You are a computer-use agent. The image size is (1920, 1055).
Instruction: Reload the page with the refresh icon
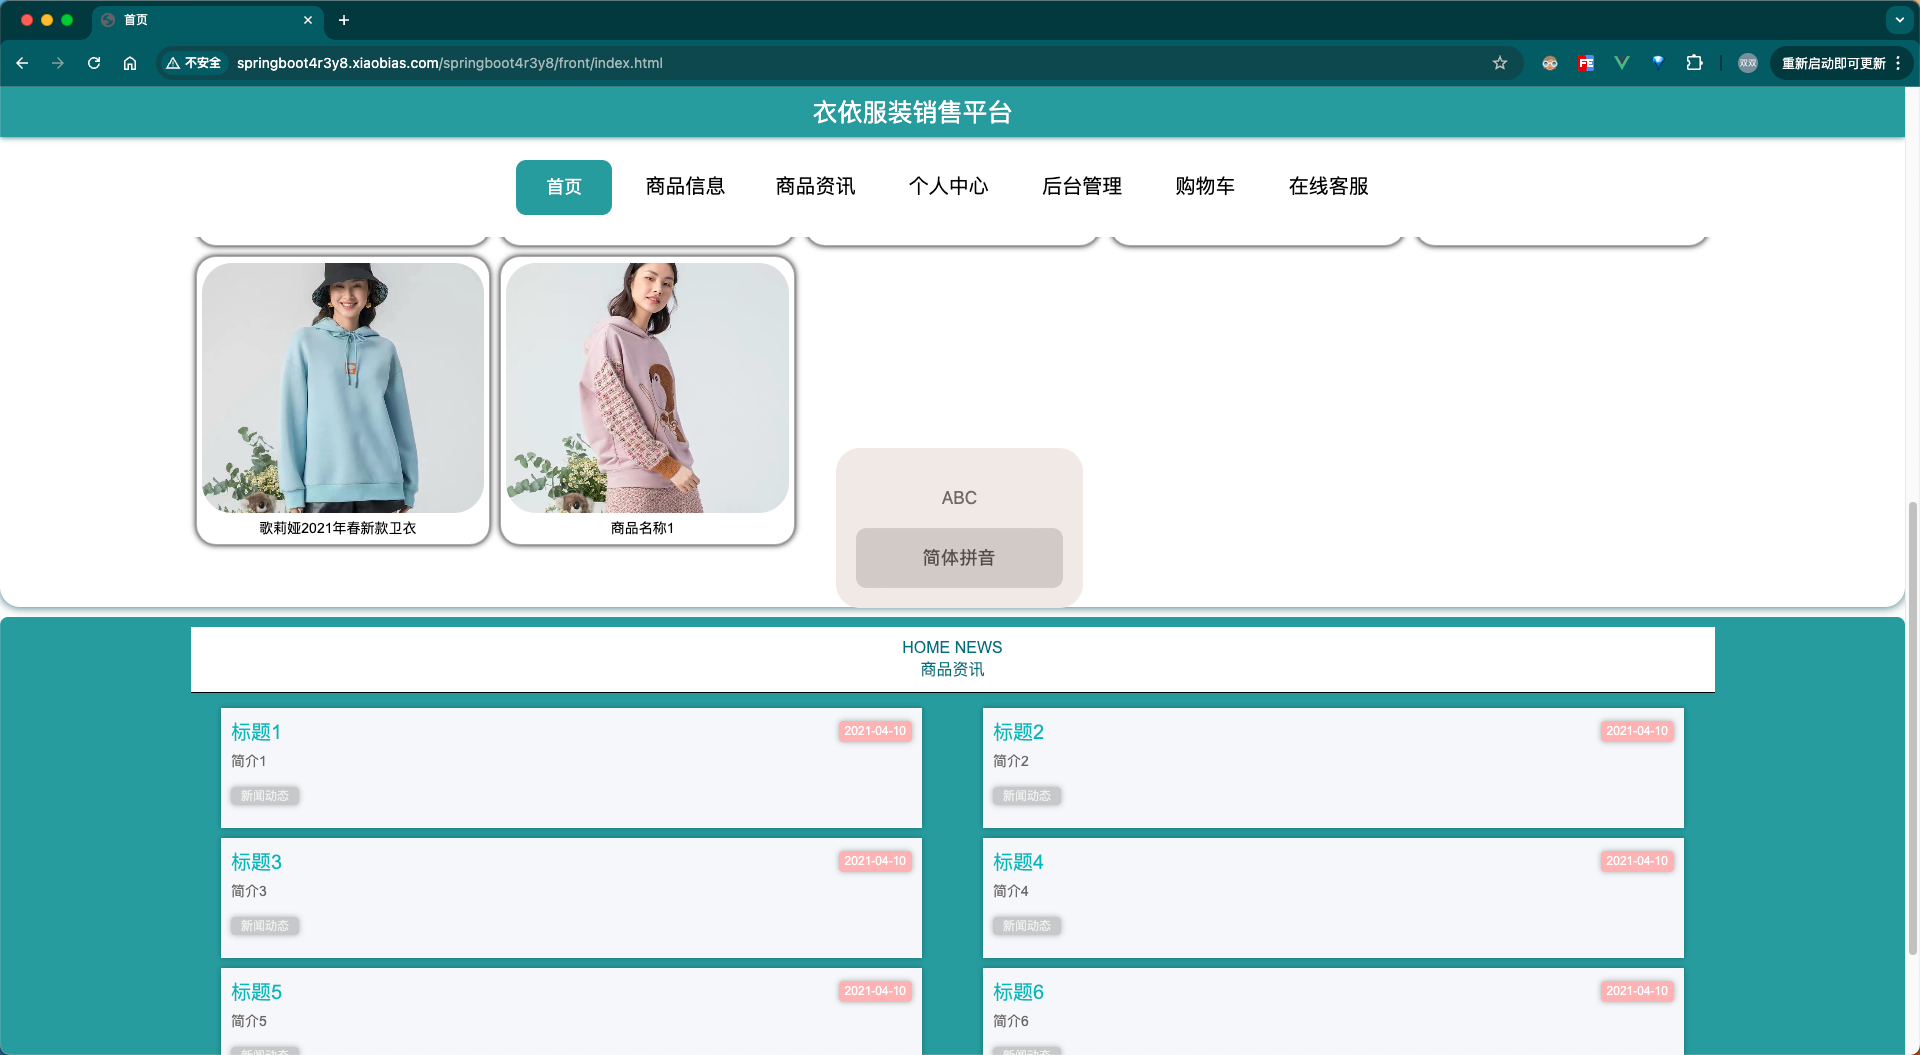tap(94, 63)
